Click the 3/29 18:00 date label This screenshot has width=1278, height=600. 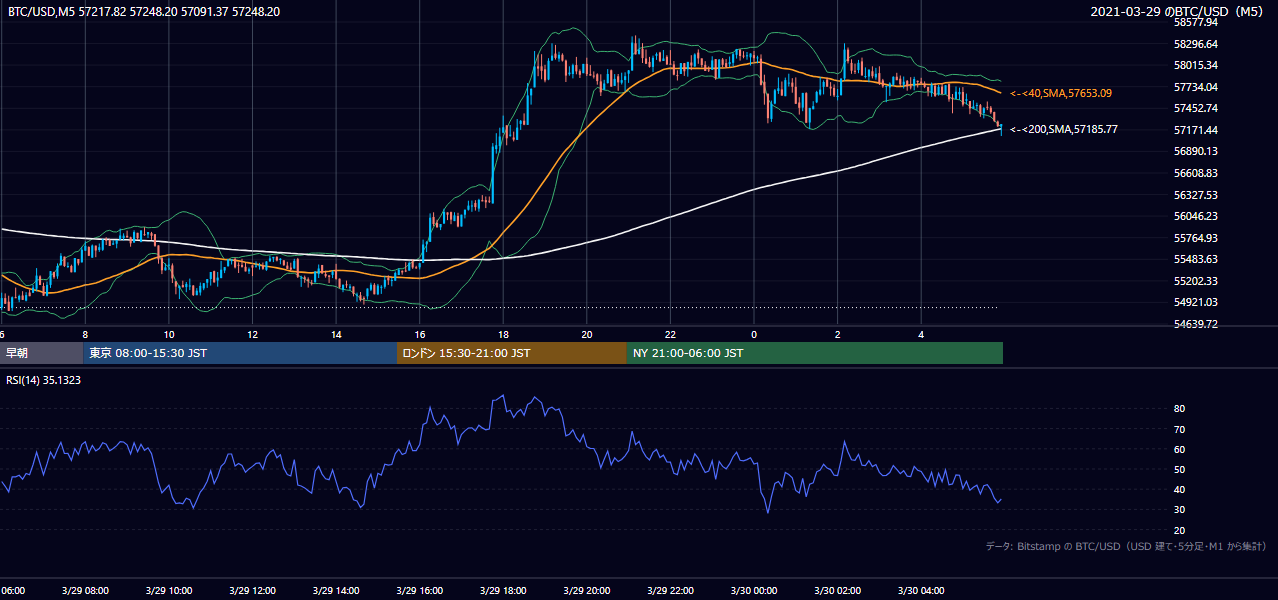pos(503,591)
